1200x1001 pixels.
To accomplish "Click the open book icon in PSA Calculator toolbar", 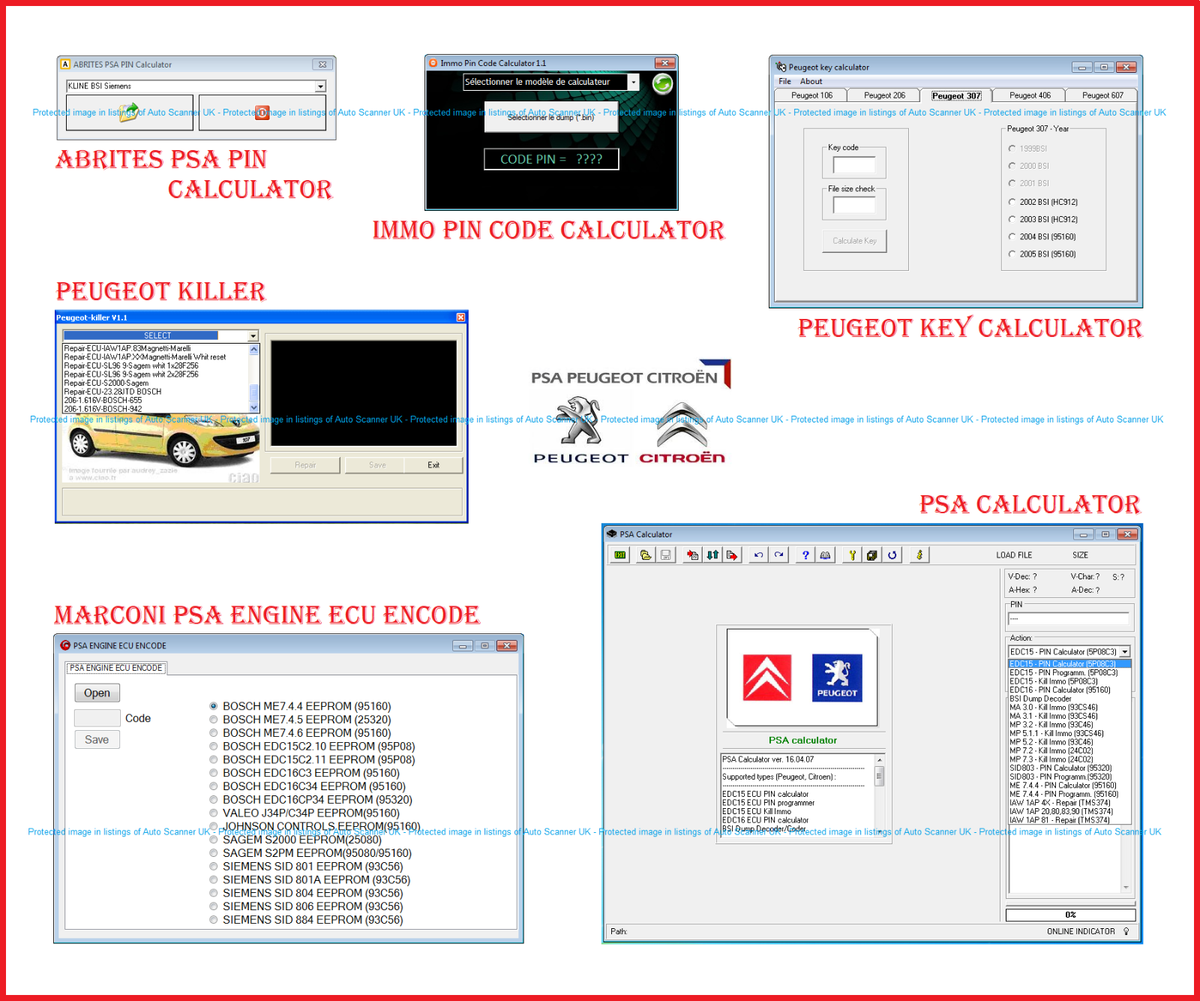I will (x=826, y=555).
